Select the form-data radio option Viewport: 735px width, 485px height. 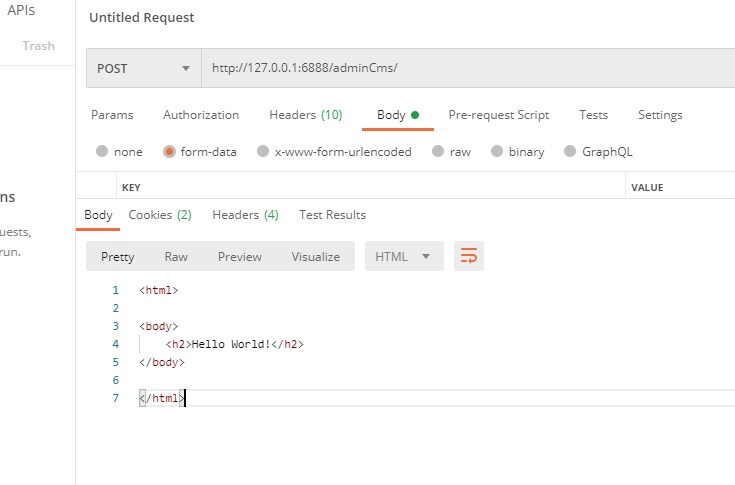pyautogui.click(x=170, y=152)
